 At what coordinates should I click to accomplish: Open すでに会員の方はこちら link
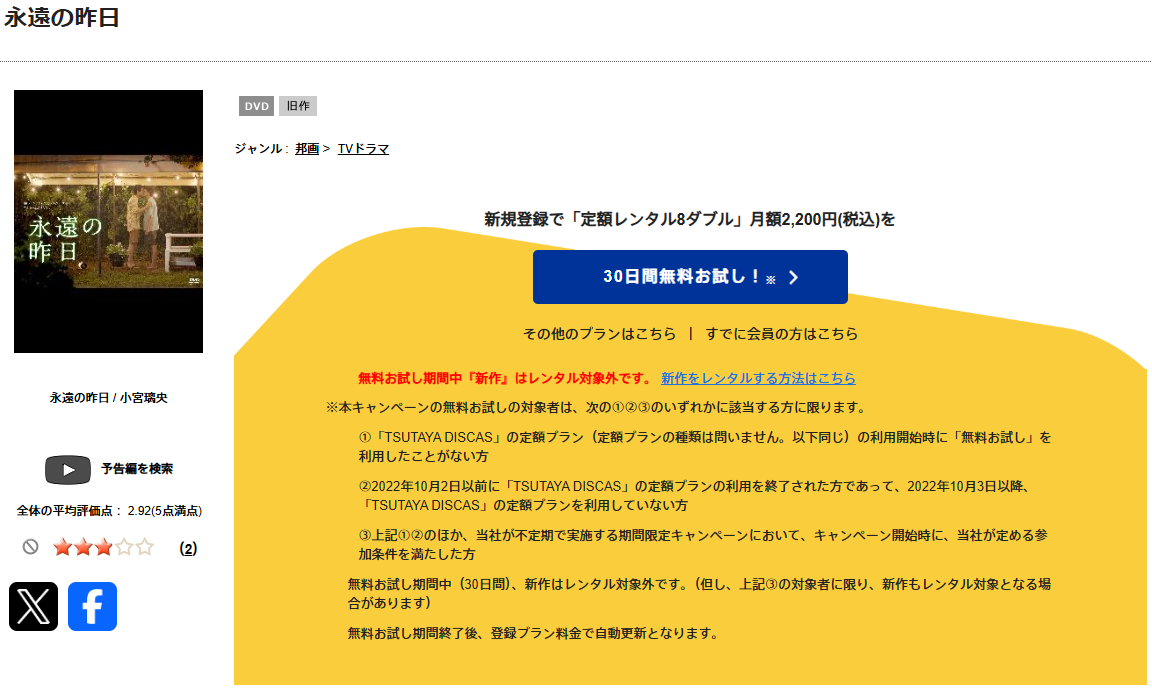[x=782, y=334]
